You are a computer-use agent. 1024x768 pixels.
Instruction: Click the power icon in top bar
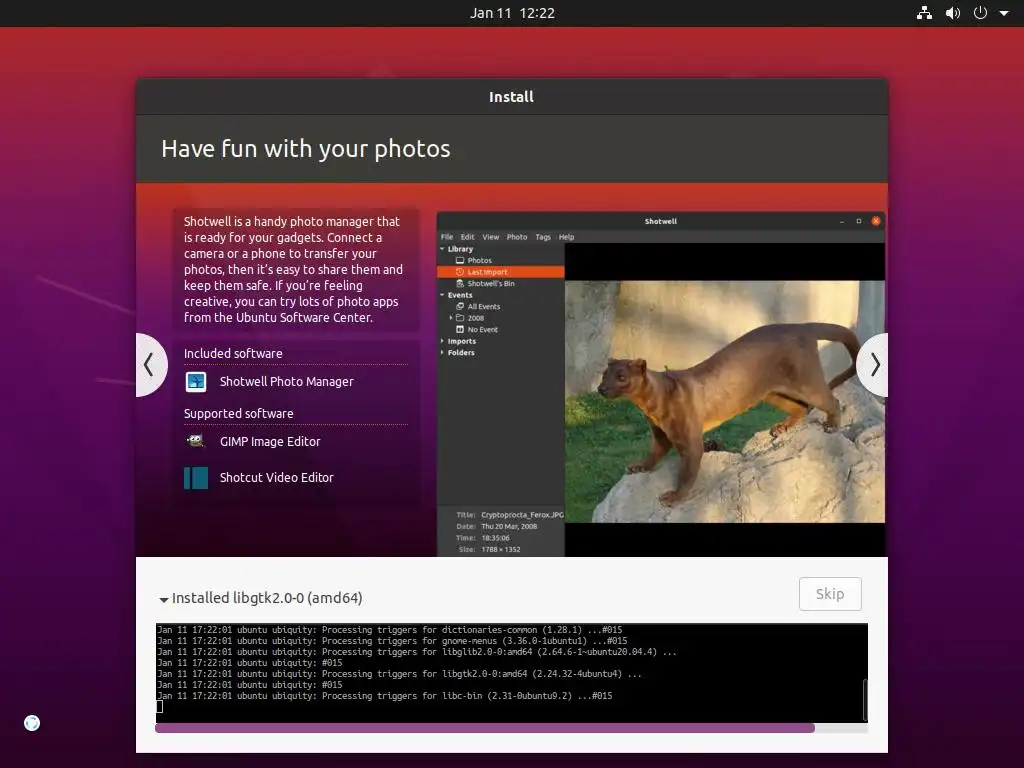pyautogui.click(x=980, y=13)
